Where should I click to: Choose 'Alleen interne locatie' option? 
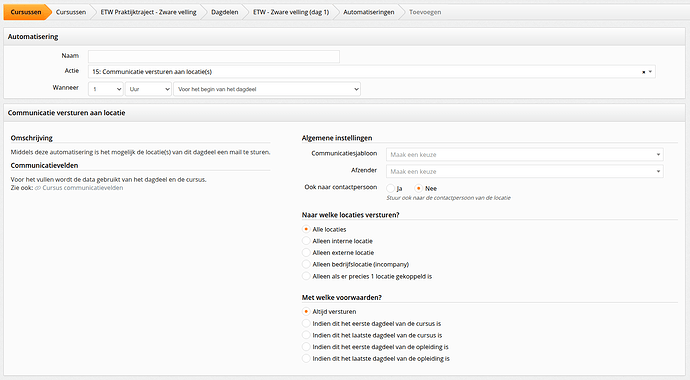pyautogui.click(x=306, y=241)
